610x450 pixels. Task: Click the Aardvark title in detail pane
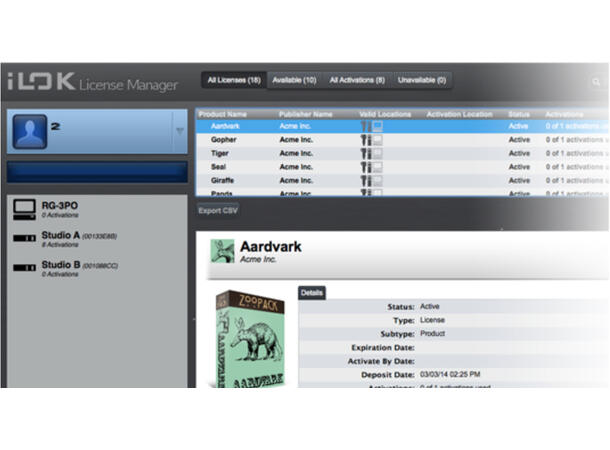[271, 247]
